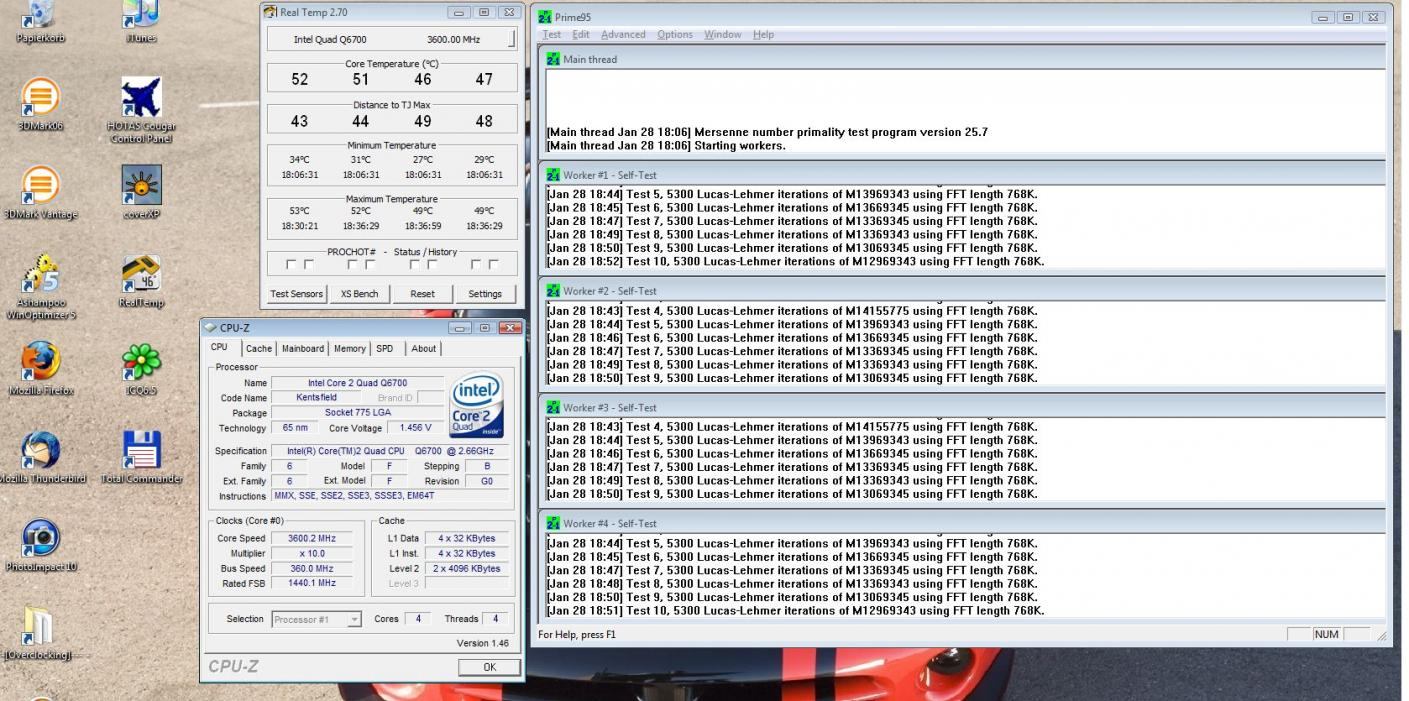
Task: Click the Reset button in Real Temp
Action: click(422, 294)
